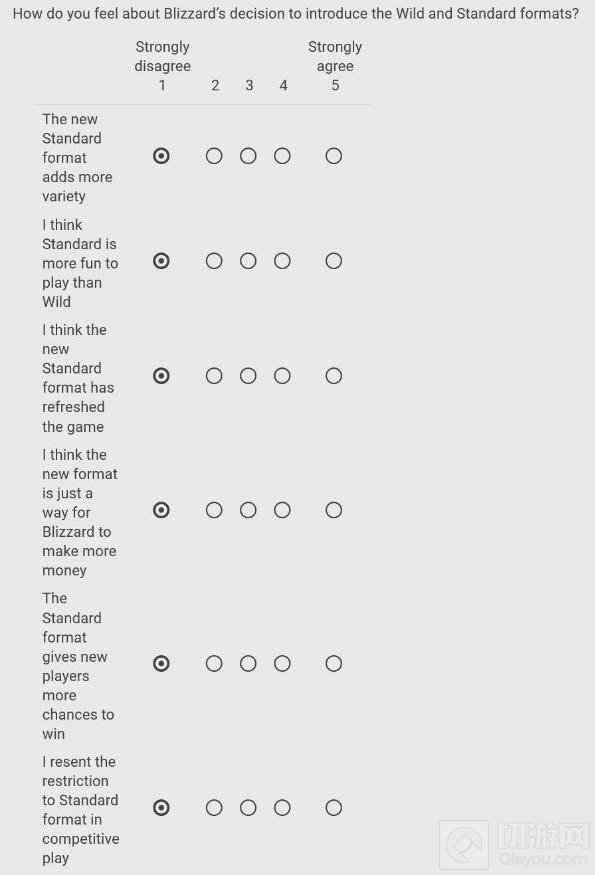Pick rating 2 for "refreshed the game" row
Image resolution: width=595 pixels, height=875 pixels.
tap(214, 376)
